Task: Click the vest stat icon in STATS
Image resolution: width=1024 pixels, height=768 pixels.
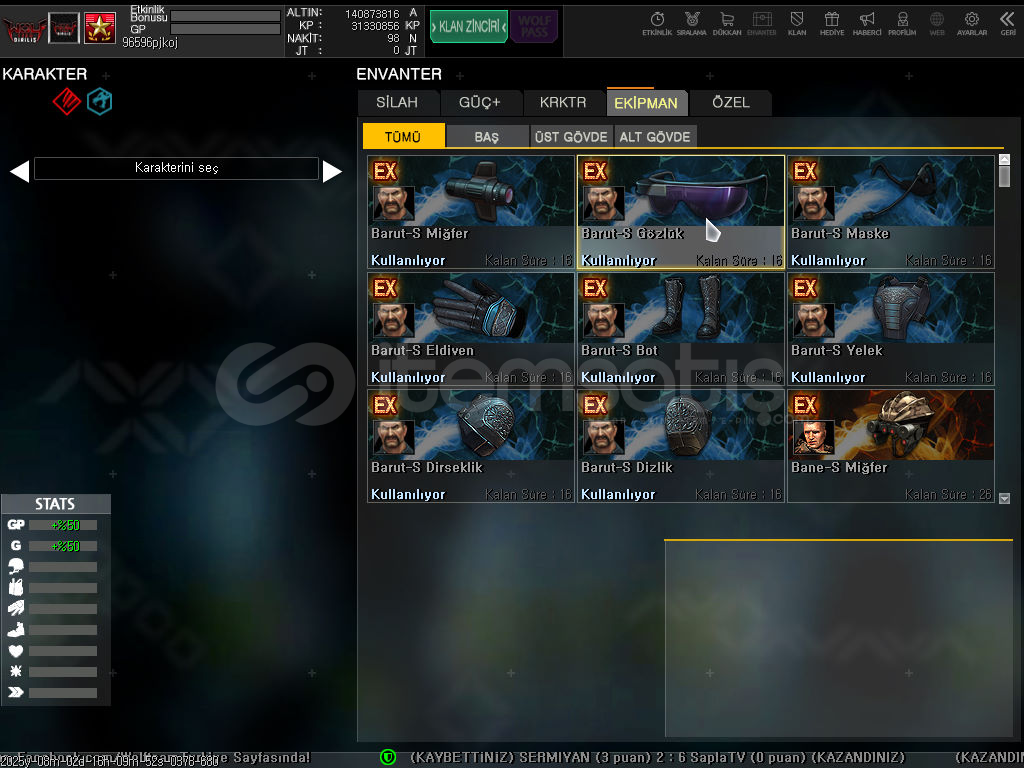Action: [16, 587]
